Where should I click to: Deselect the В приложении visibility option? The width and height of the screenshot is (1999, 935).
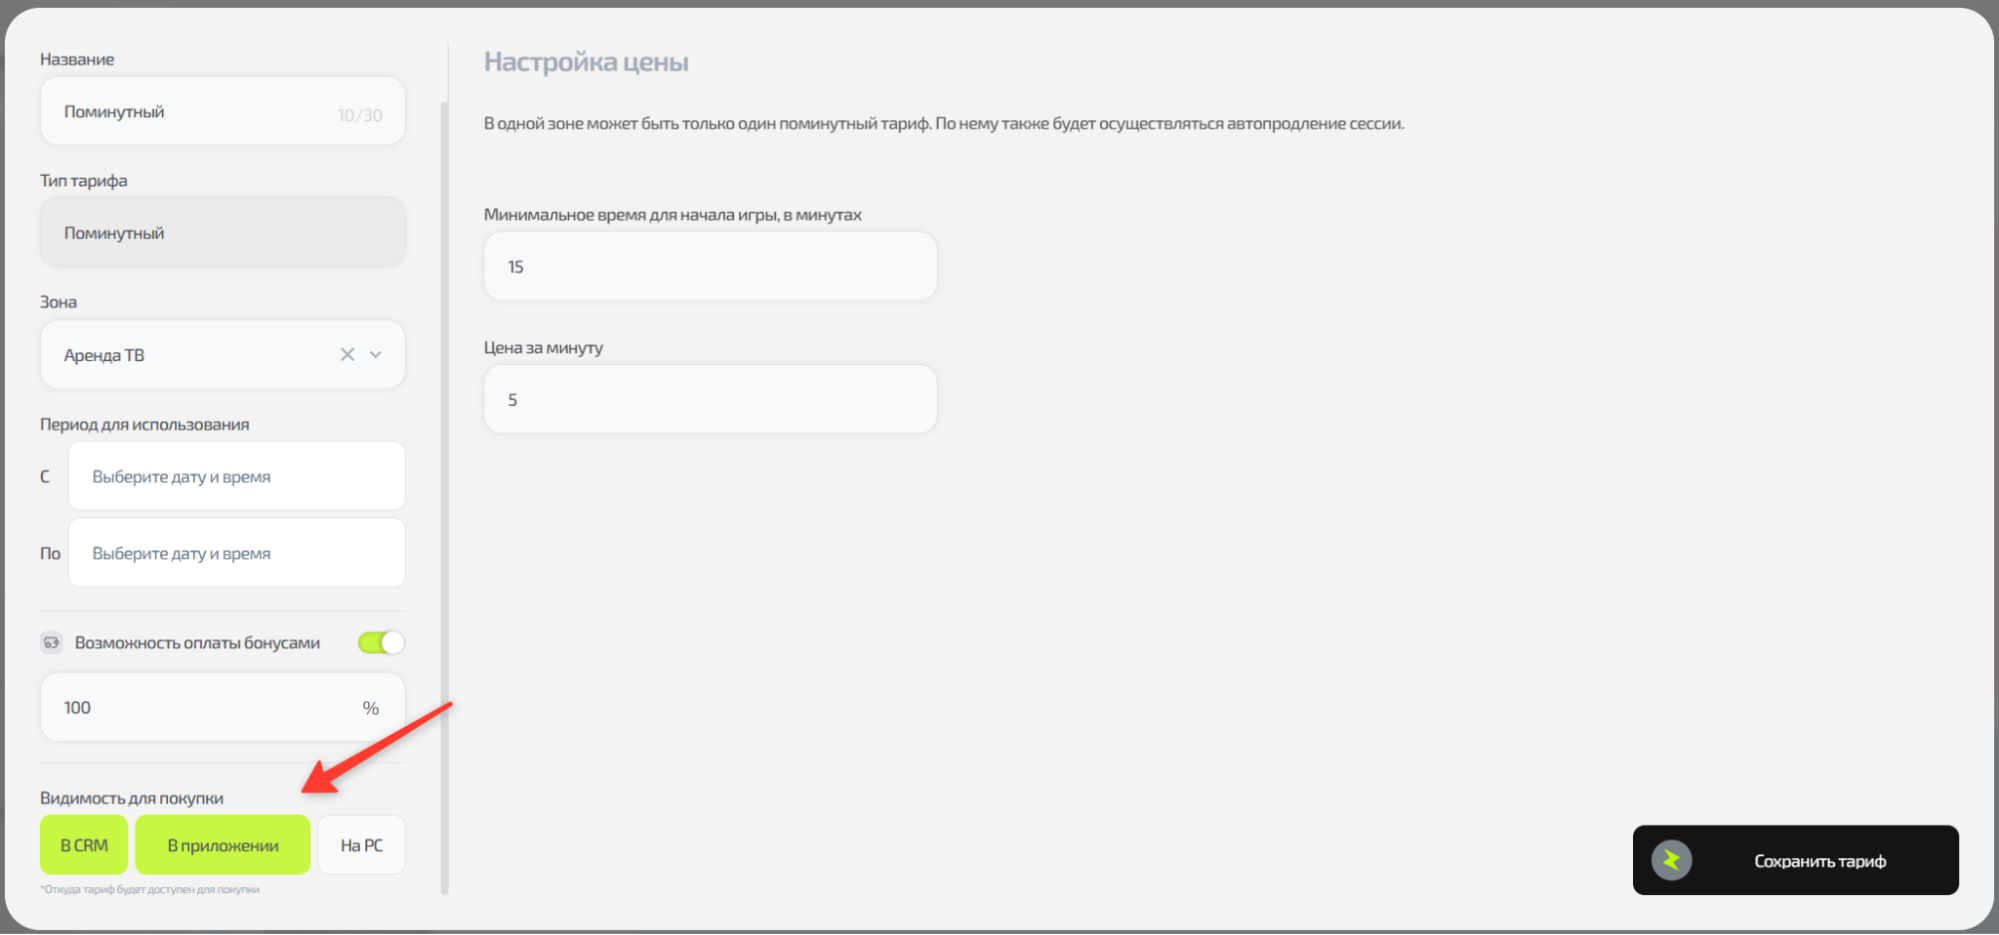click(222, 845)
